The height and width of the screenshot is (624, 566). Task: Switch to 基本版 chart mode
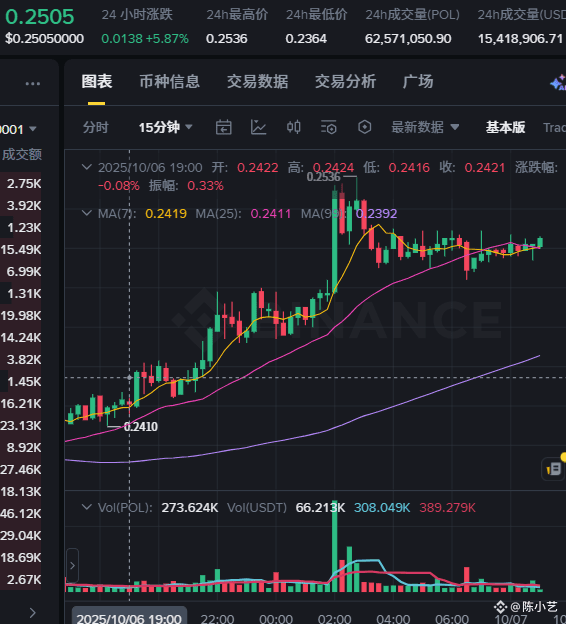click(x=505, y=127)
